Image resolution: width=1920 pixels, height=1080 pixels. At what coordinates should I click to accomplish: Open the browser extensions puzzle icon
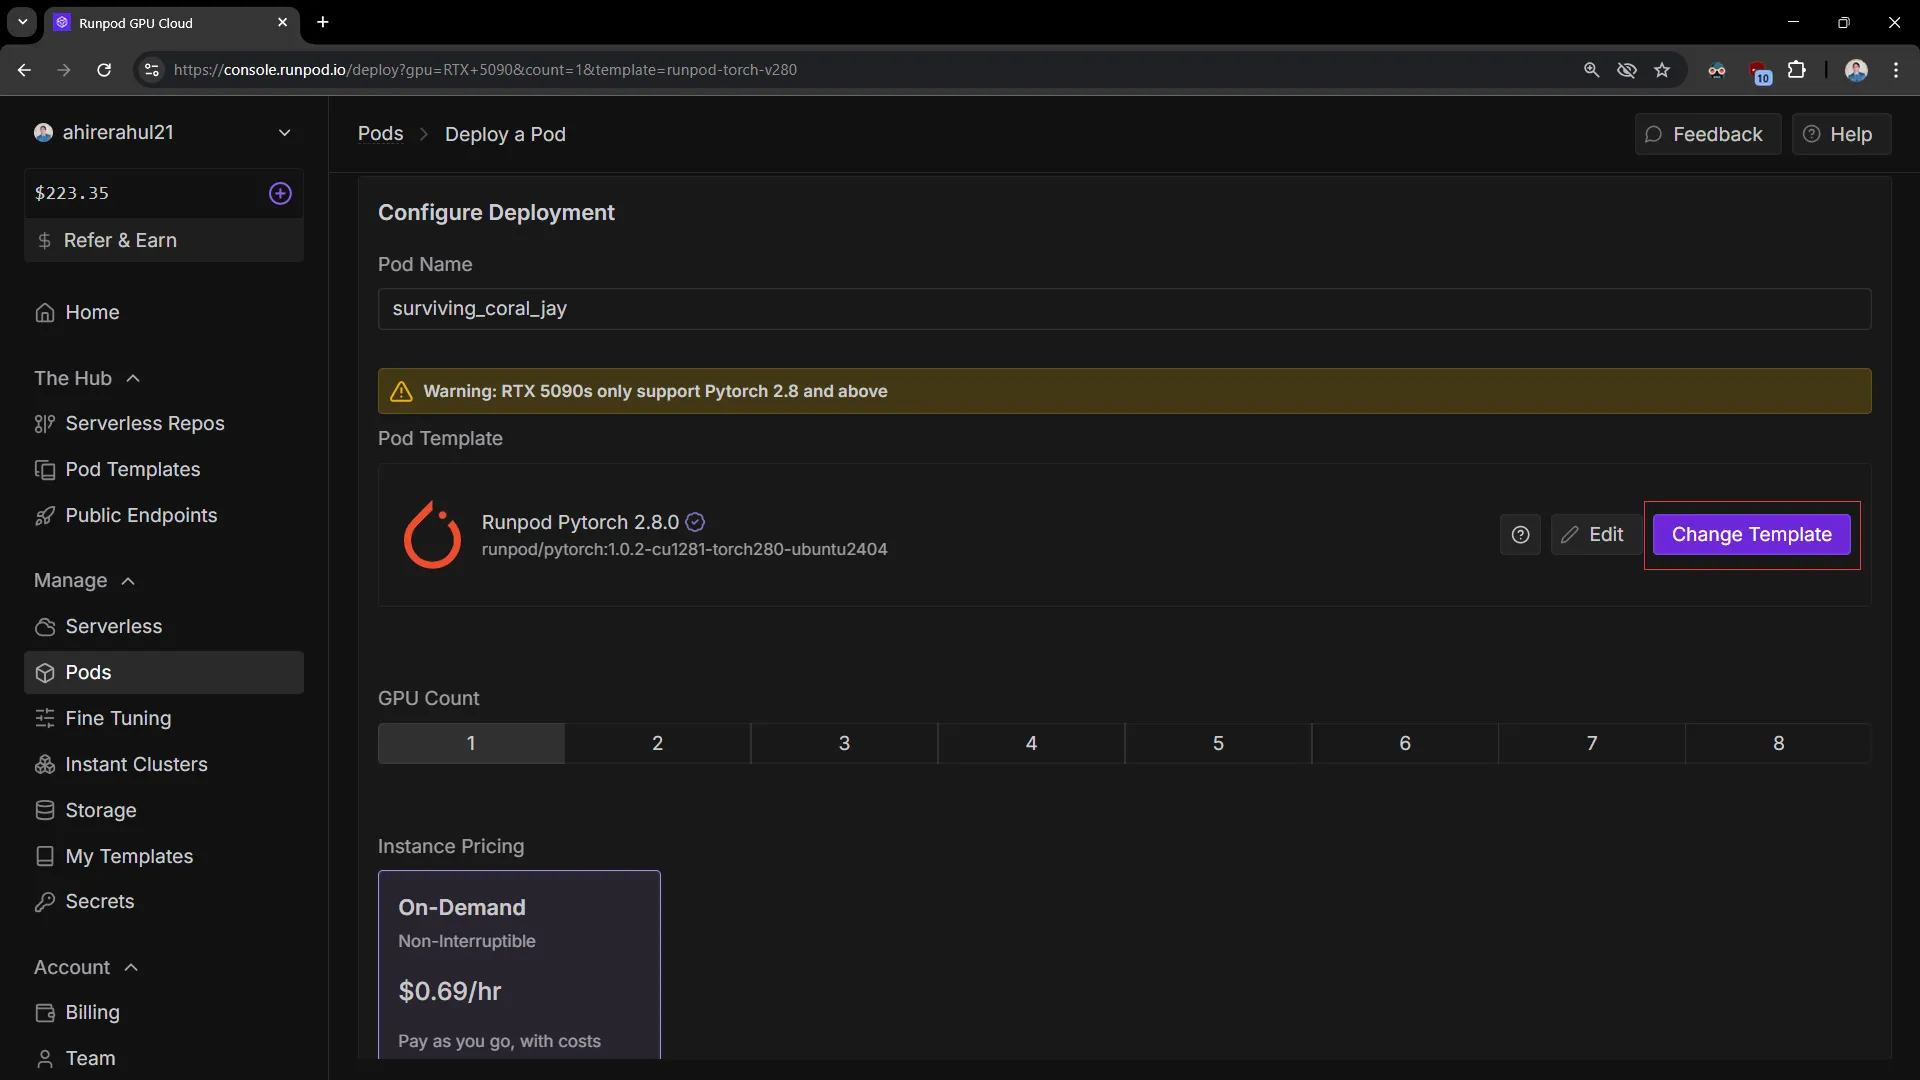1797,70
